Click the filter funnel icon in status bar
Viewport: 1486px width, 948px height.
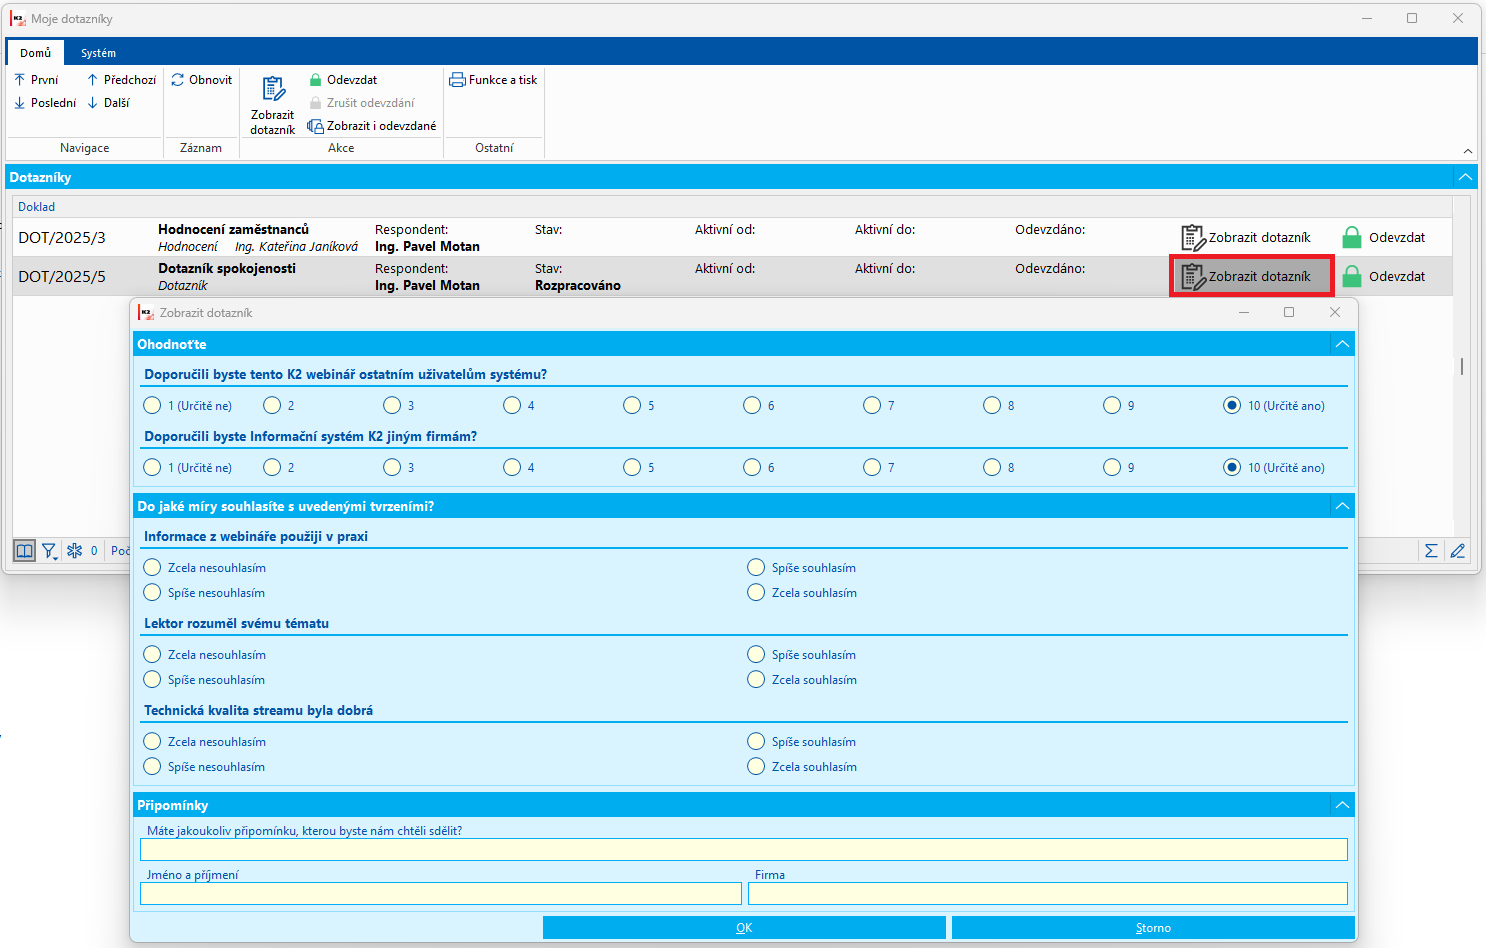48,551
